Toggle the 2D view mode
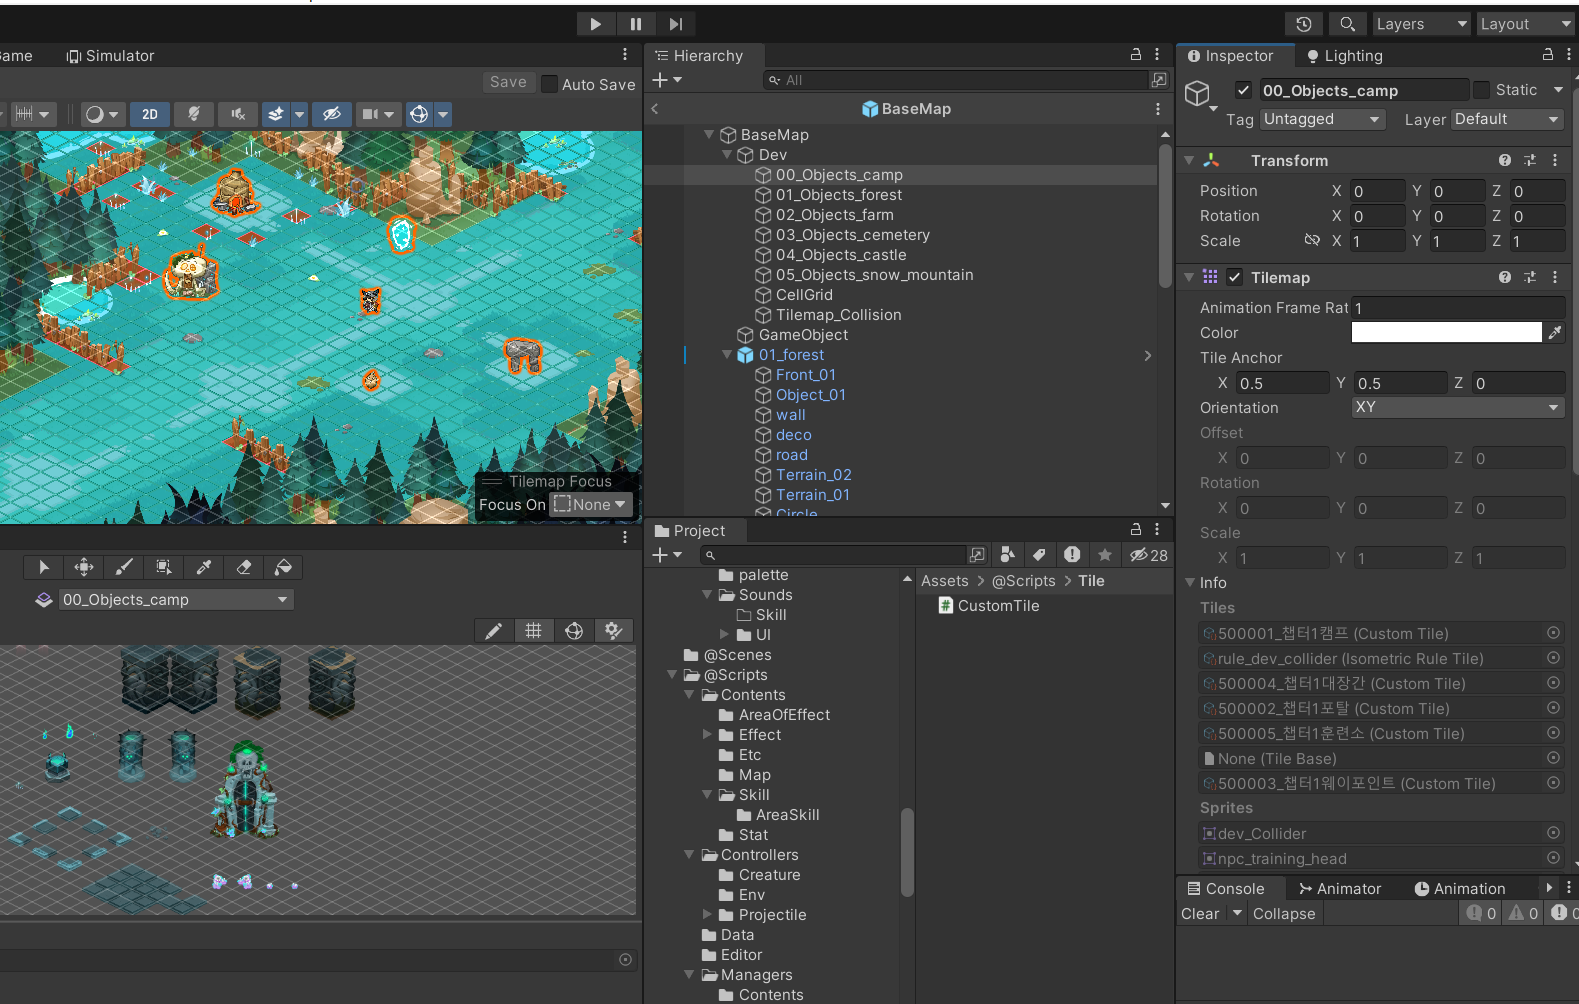The image size is (1579, 1004). pos(150,114)
